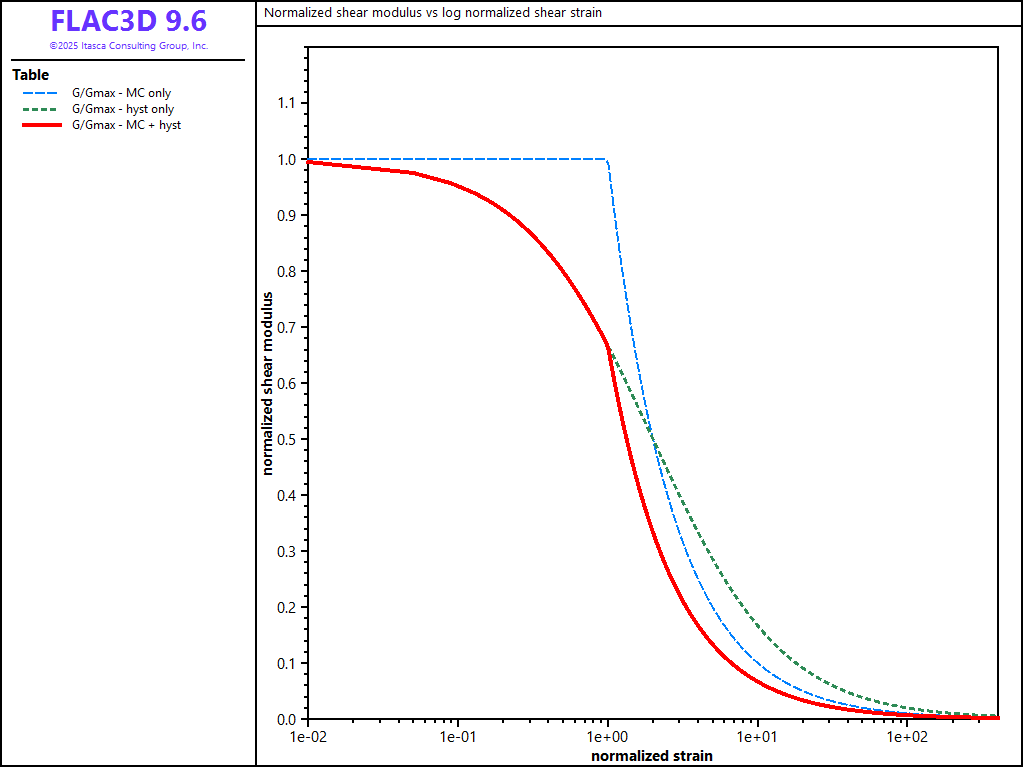Select the 'G/Gmax - MC + hyst' legend label
This screenshot has height=768, width=1024.
(126, 125)
